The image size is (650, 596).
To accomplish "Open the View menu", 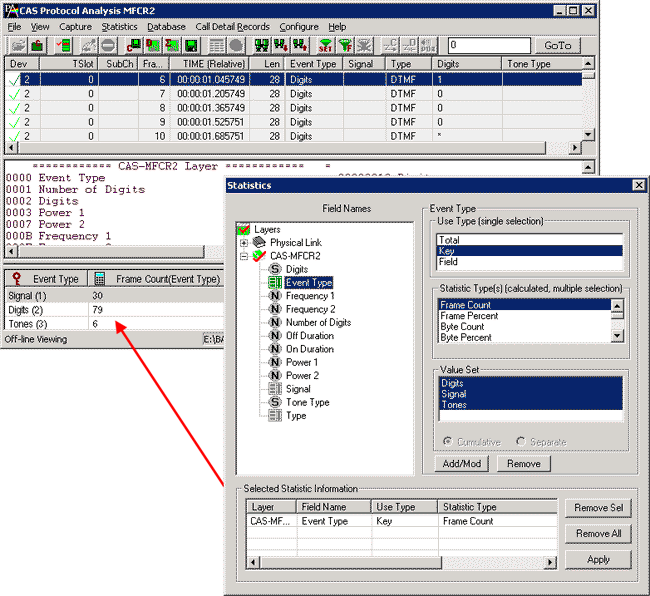I will pos(40,27).
